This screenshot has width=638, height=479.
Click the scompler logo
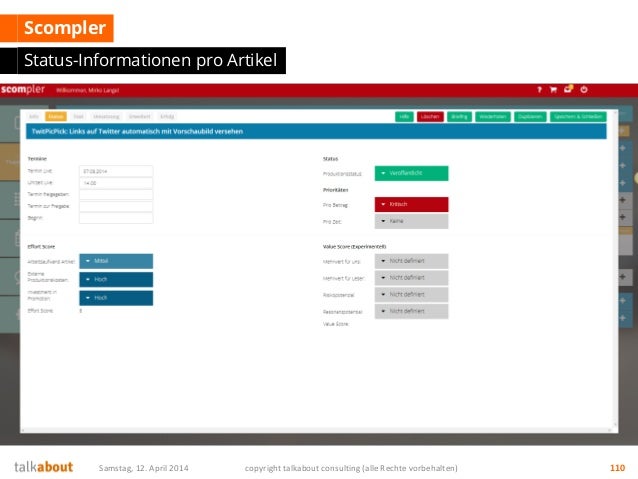(23, 89)
